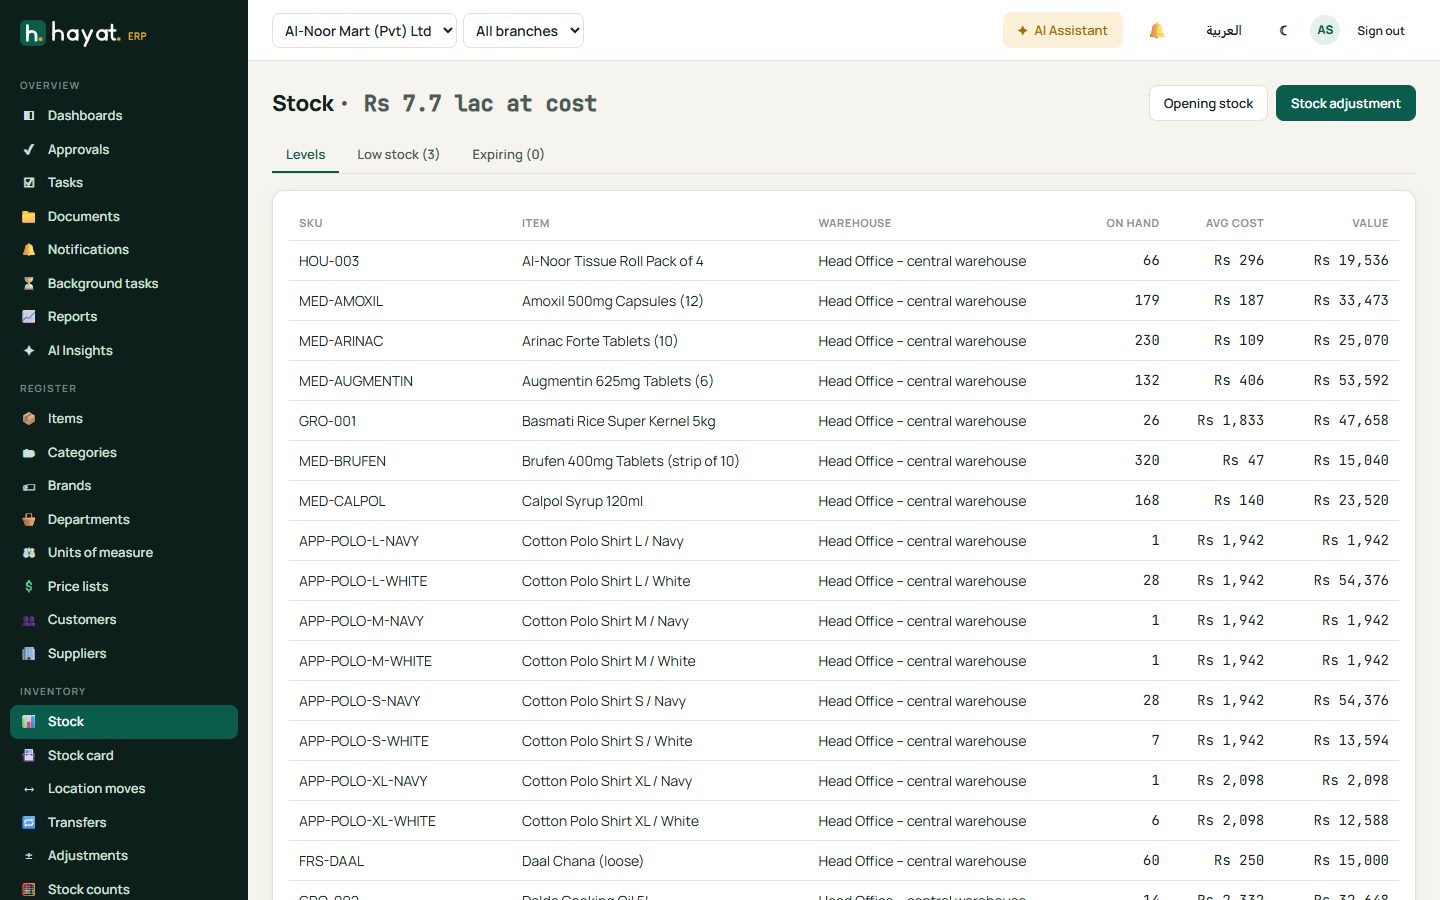Switch to the Expiring (0) tab
This screenshot has height=900, width=1440.
click(x=508, y=155)
